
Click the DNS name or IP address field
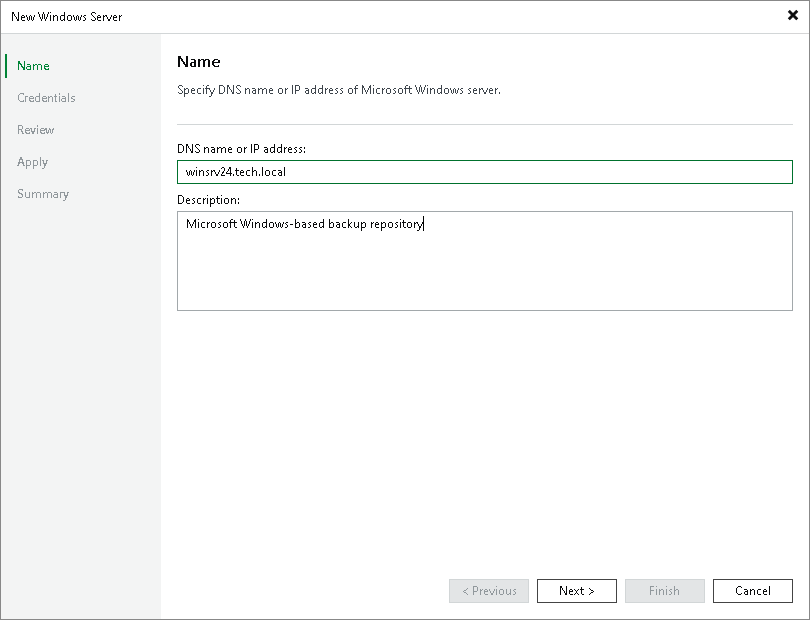click(485, 171)
